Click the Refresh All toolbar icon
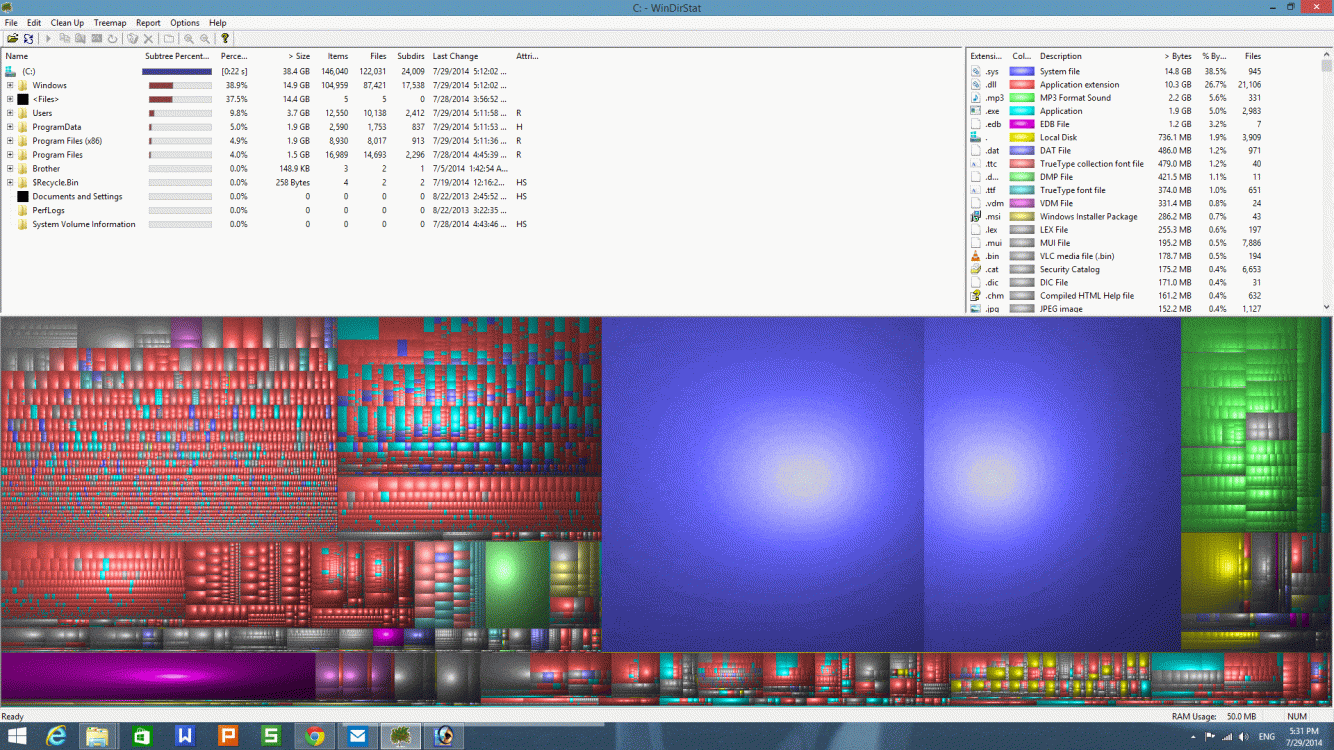Screen dimensions: 1334x750 click(x=29, y=38)
